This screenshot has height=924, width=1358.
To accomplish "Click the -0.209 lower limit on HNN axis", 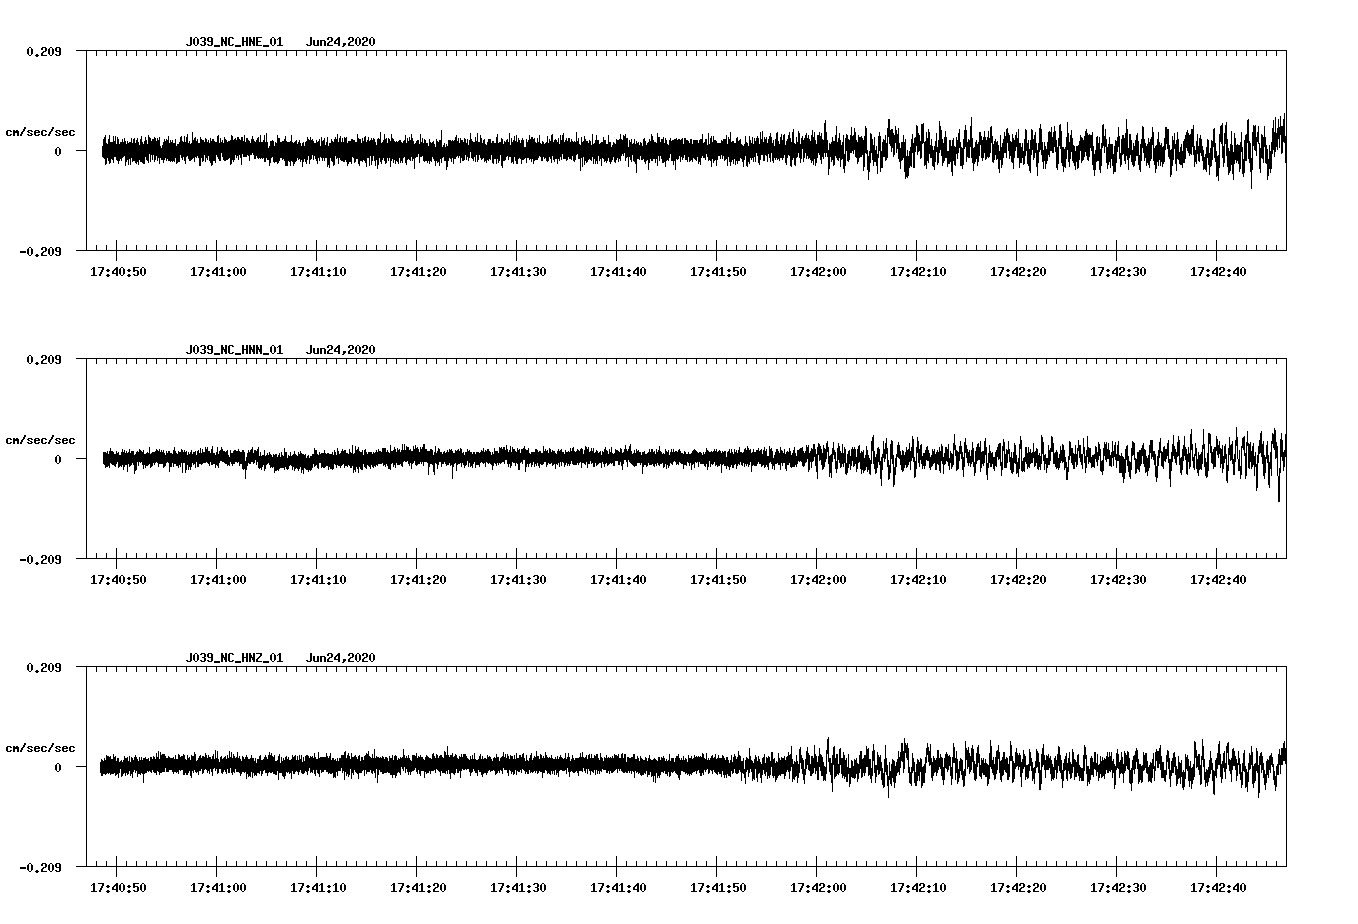I will (x=40, y=559).
